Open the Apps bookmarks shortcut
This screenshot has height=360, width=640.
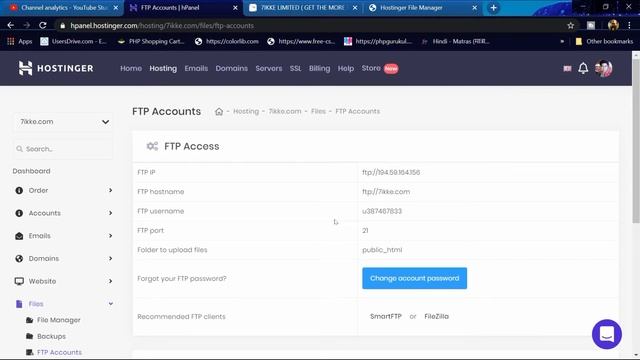(20, 41)
